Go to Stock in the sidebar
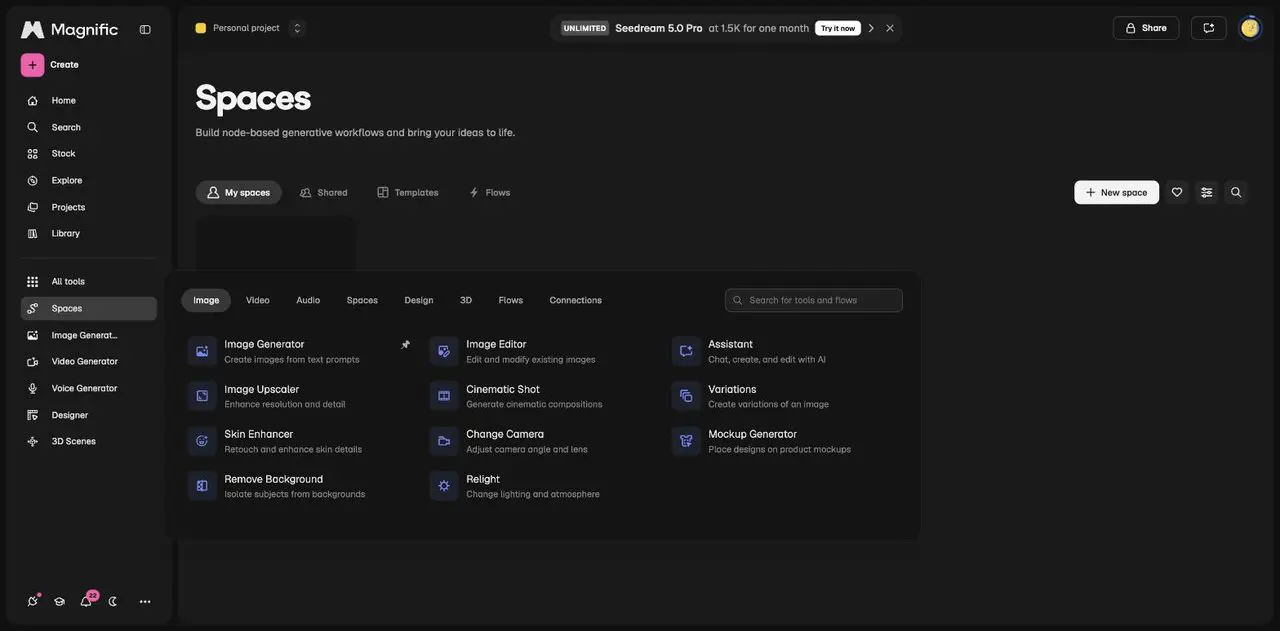The image size is (1280, 631). [88, 154]
